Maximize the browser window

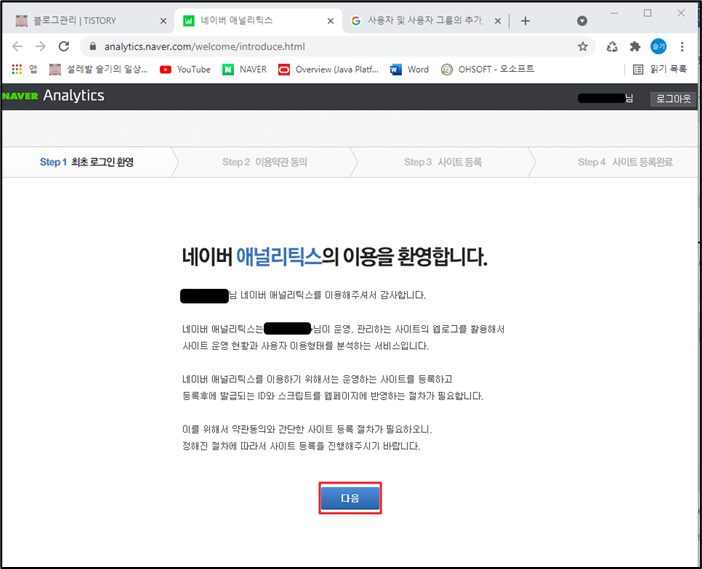coord(647,13)
